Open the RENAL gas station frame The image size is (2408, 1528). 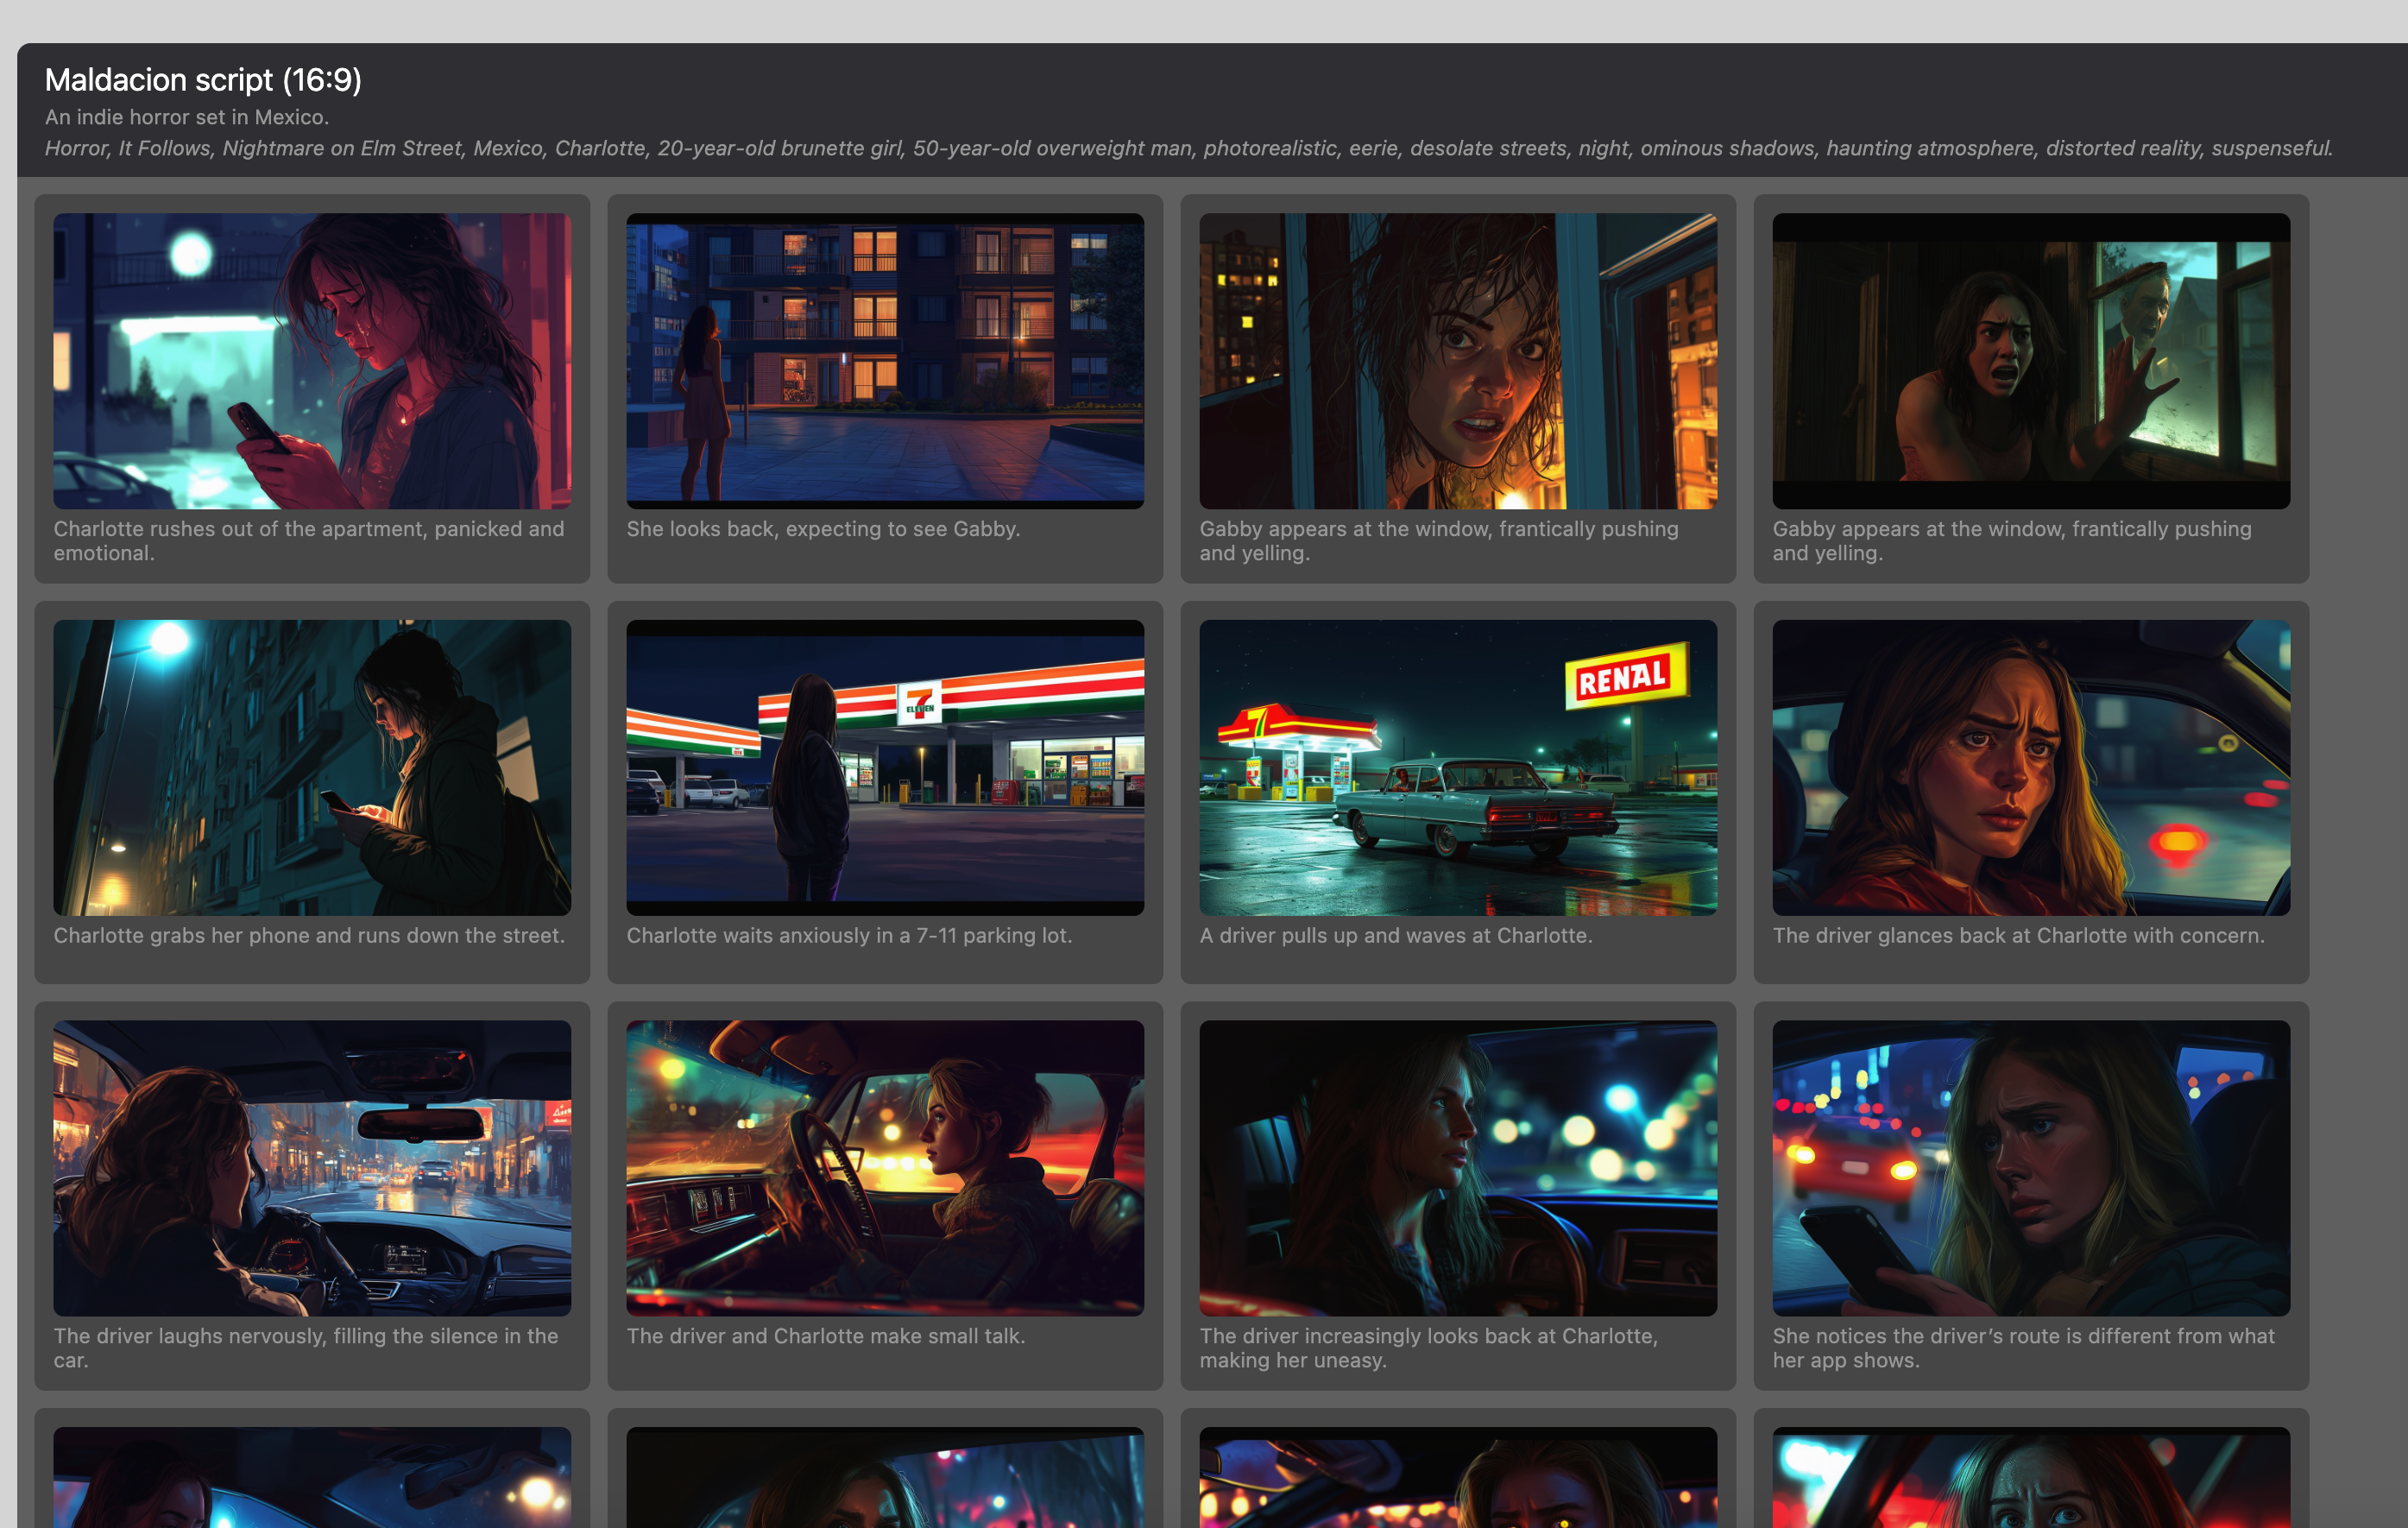pos(1457,768)
